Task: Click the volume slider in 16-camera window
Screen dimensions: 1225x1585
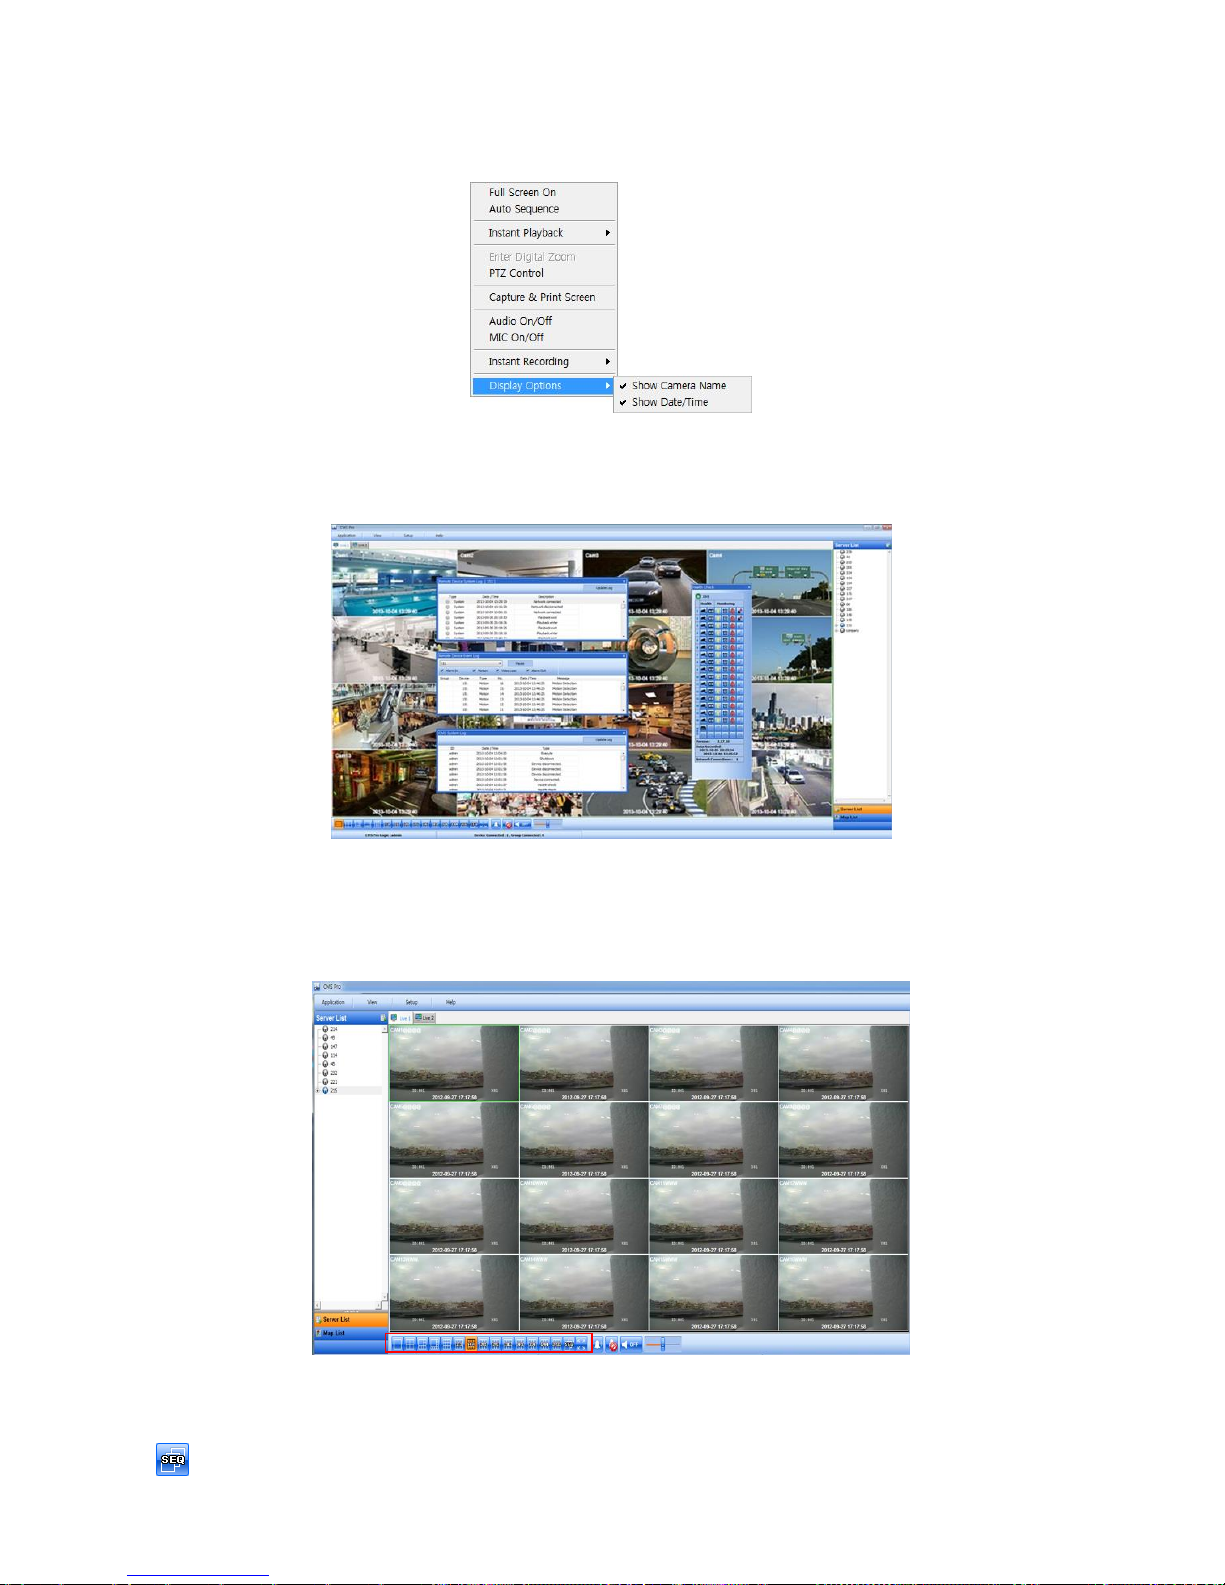Action: point(663,1344)
